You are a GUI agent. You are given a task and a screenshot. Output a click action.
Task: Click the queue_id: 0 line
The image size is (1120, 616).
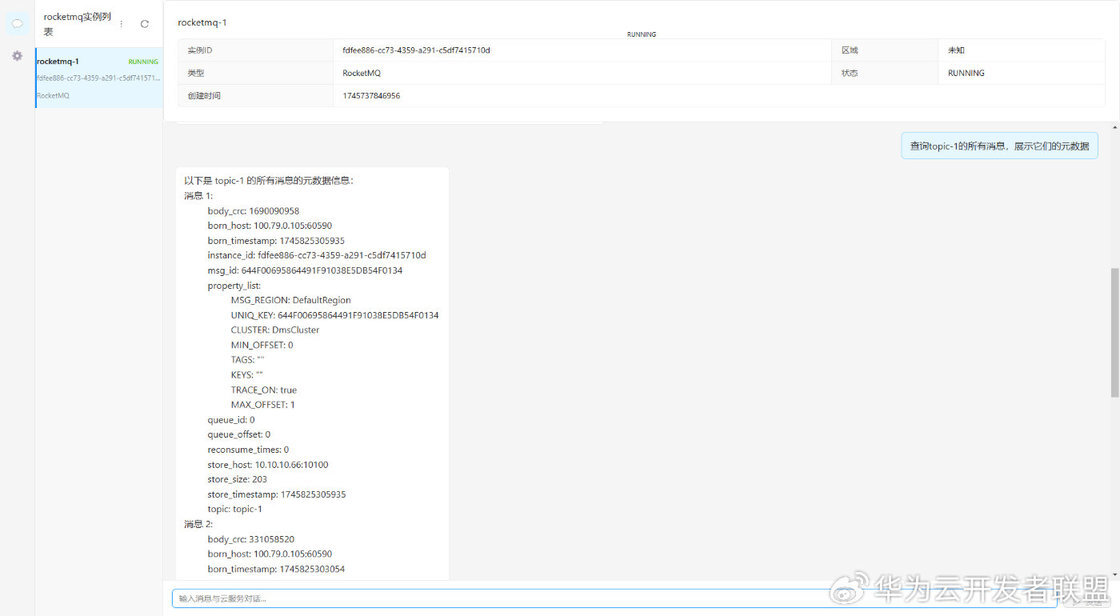[x=231, y=420]
